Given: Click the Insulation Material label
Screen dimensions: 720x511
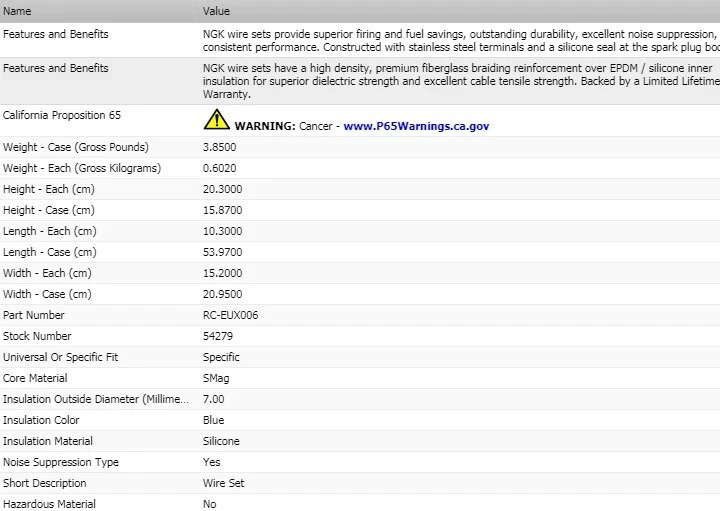Looking at the screenshot, I should pos(48,442).
